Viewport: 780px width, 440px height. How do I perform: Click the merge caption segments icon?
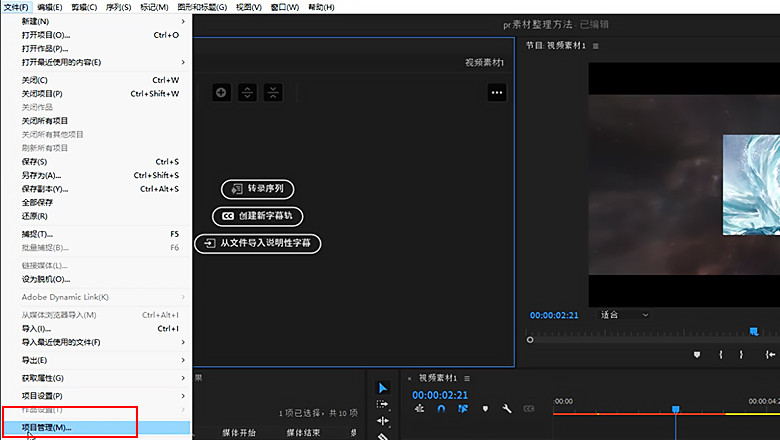pyautogui.click(x=273, y=92)
